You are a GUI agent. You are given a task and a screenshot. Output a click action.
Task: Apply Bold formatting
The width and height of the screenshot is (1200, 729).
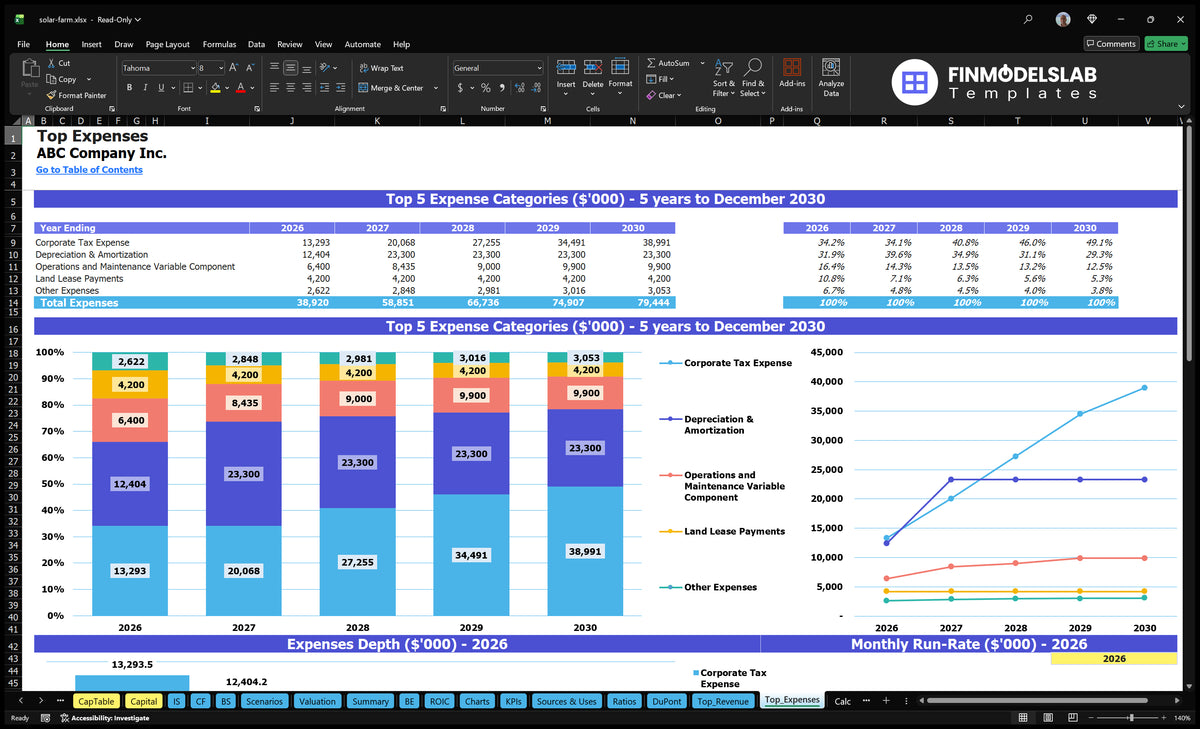pos(129,88)
